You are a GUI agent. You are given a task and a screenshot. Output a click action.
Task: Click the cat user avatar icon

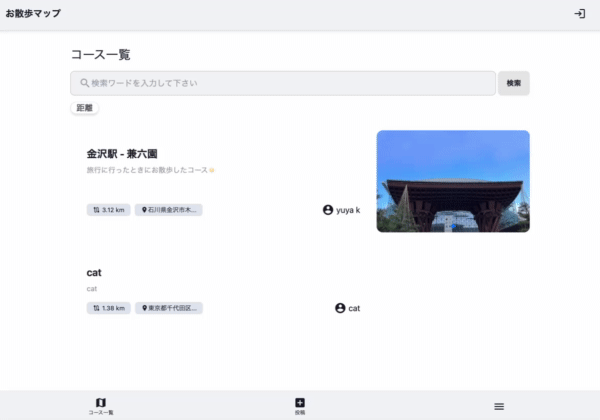click(x=340, y=308)
